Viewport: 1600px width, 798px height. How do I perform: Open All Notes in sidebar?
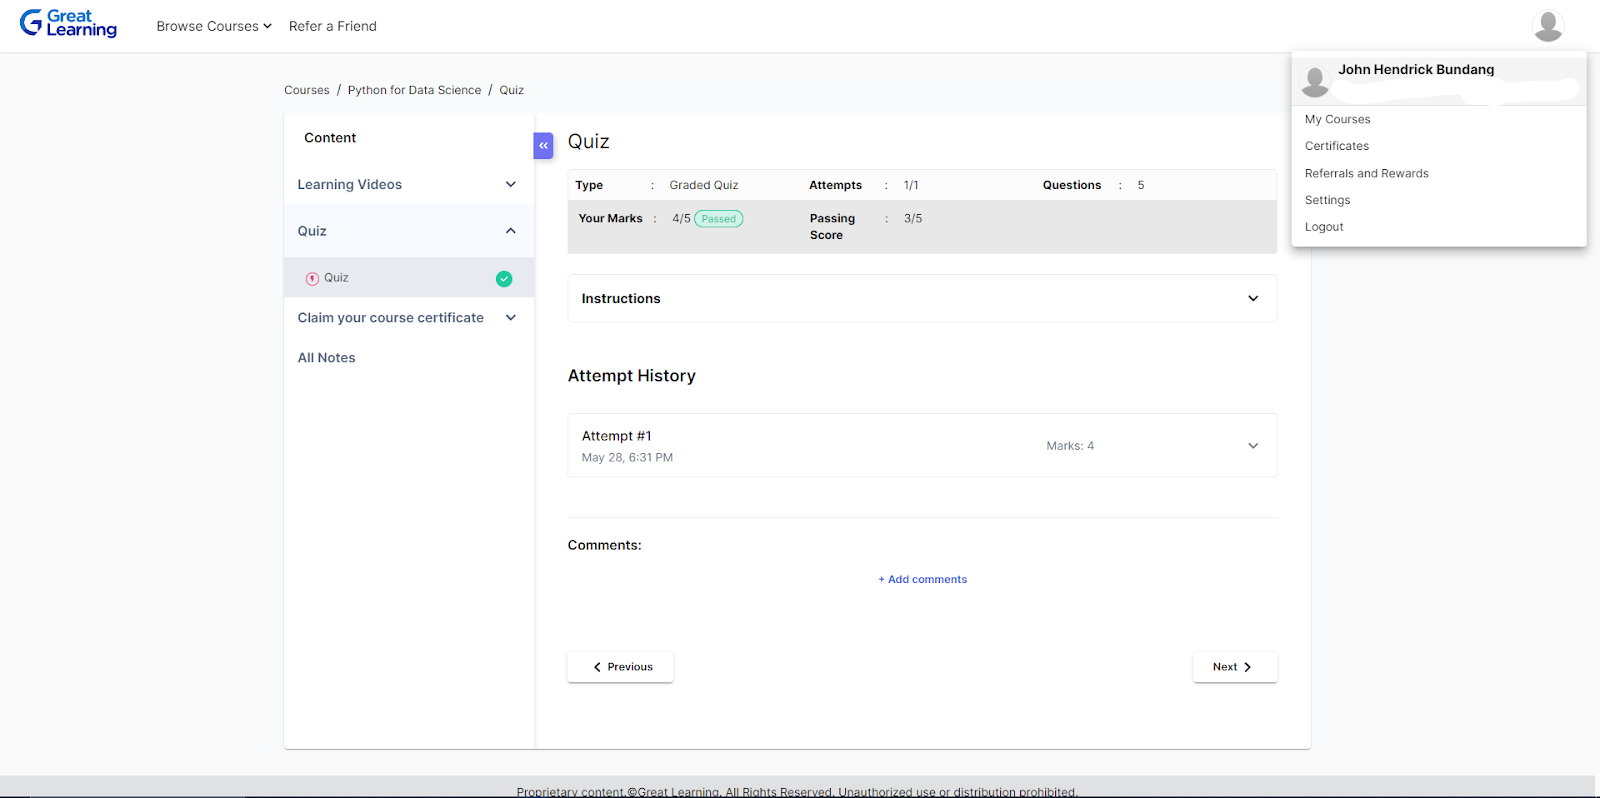tap(327, 358)
